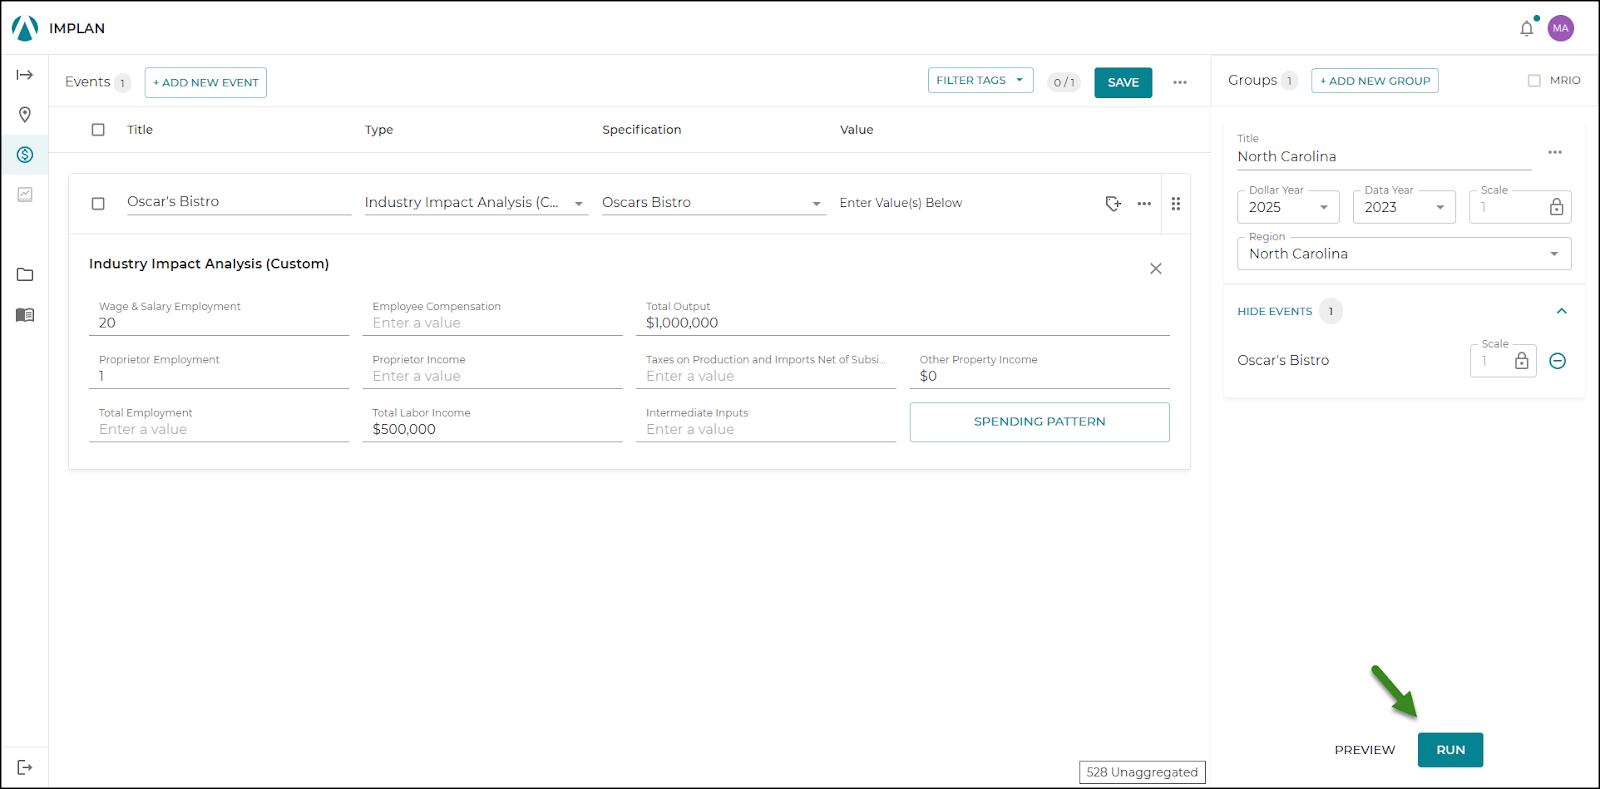Open the Regions map pin icon
The image size is (1600, 789).
[25, 115]
